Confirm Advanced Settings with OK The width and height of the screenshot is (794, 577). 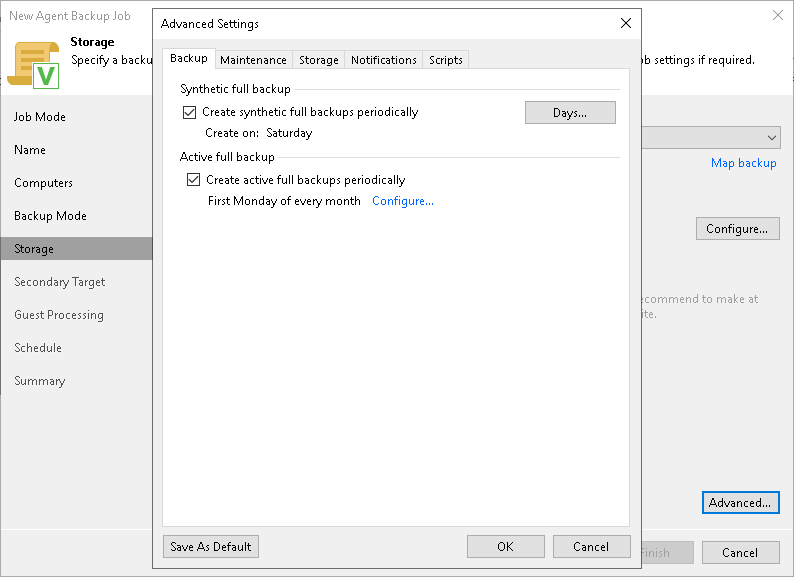coord(505,547)
